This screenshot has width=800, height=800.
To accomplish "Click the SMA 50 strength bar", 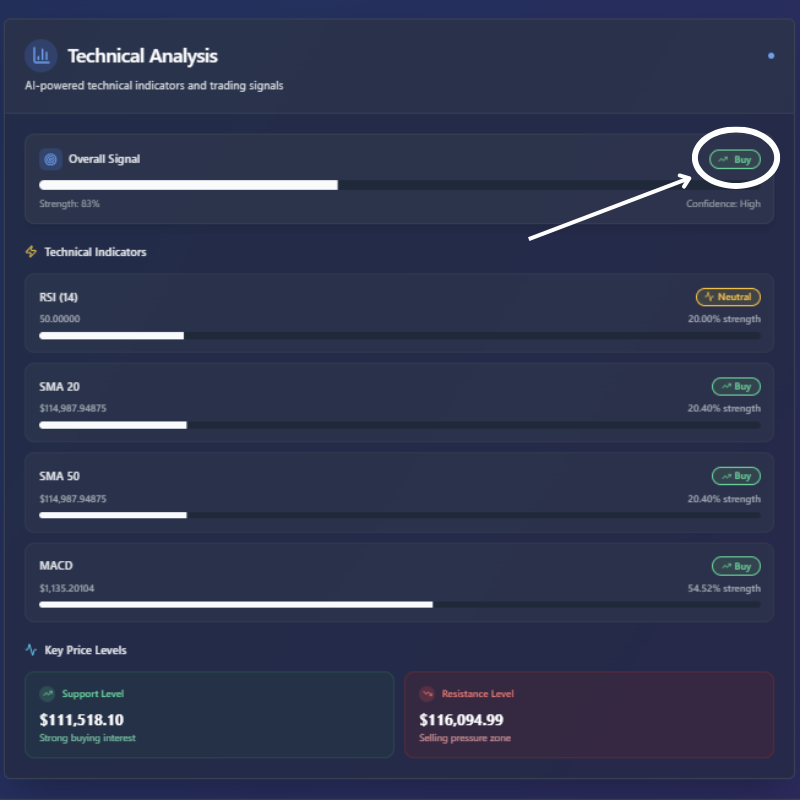I will [399, 515].
